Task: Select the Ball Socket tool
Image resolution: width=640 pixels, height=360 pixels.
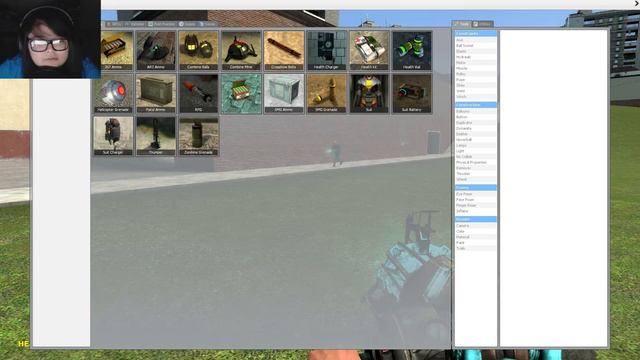Action: pos(476,46)
